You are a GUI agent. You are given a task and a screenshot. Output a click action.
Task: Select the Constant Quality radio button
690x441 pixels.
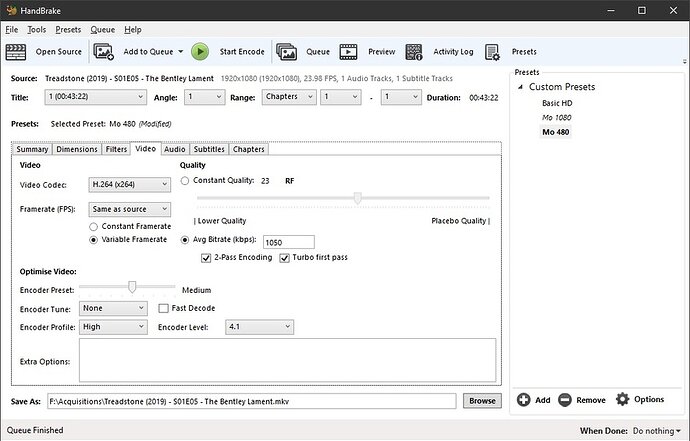click(x=185, y=181)
